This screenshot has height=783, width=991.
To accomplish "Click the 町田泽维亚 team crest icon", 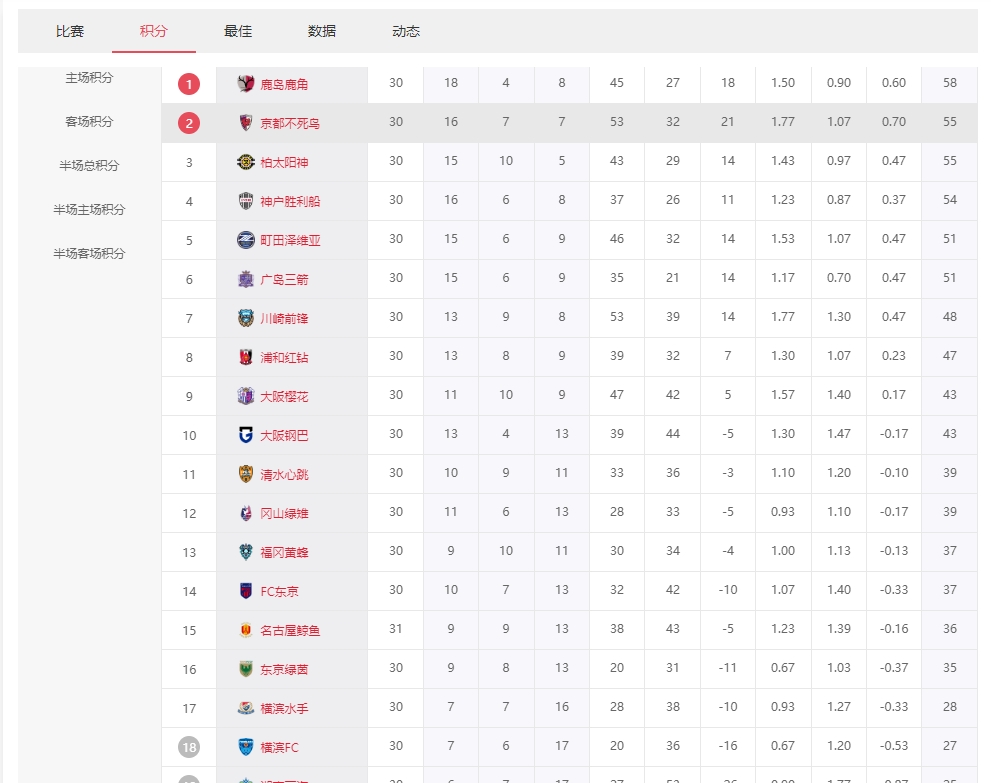I will pos(246,240).
